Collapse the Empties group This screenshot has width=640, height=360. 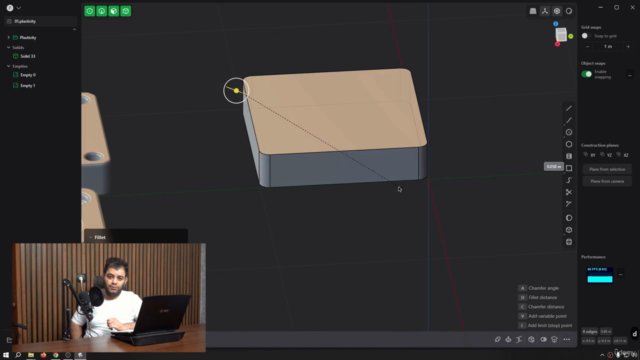pyautogui.click(x=9, y=66)
